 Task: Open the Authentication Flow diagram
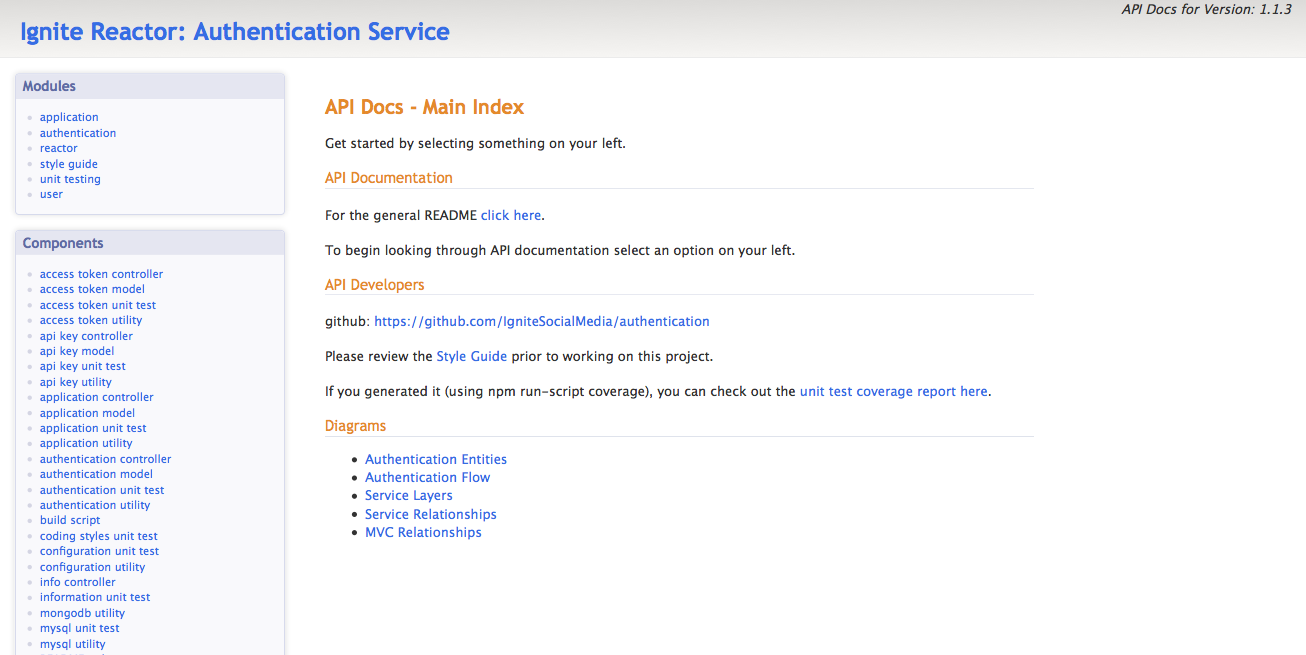[427, 477]
